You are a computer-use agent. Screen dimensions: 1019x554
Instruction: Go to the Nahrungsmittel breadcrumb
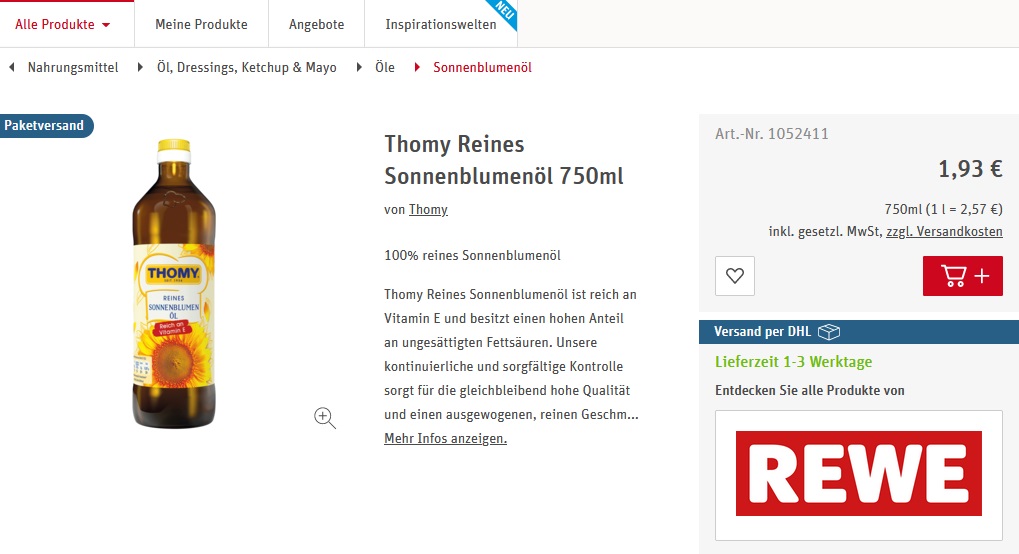click(73, 67)
